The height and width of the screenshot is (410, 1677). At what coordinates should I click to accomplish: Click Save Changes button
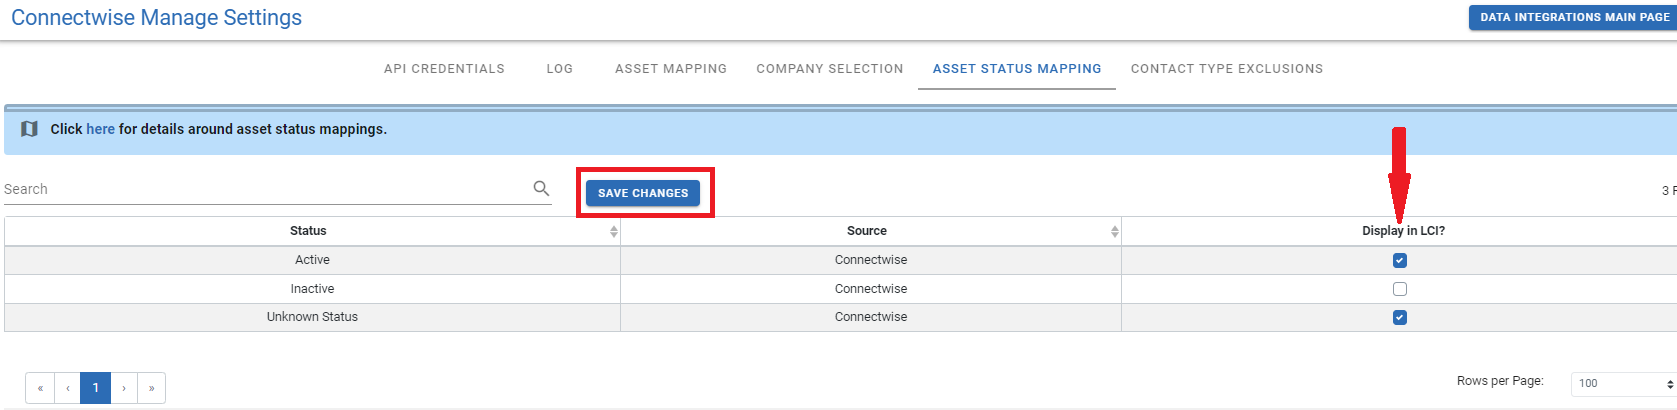point(643,193)
